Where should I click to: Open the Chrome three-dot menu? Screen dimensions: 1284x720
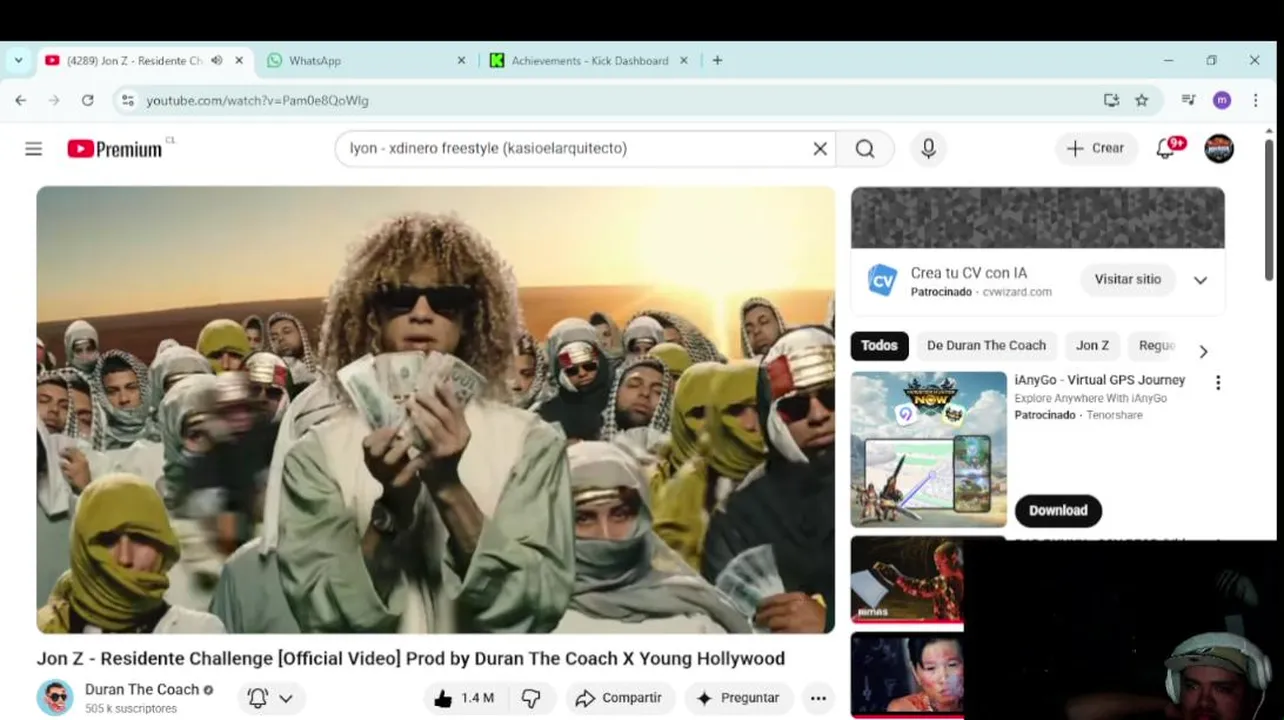point(1255,100)
